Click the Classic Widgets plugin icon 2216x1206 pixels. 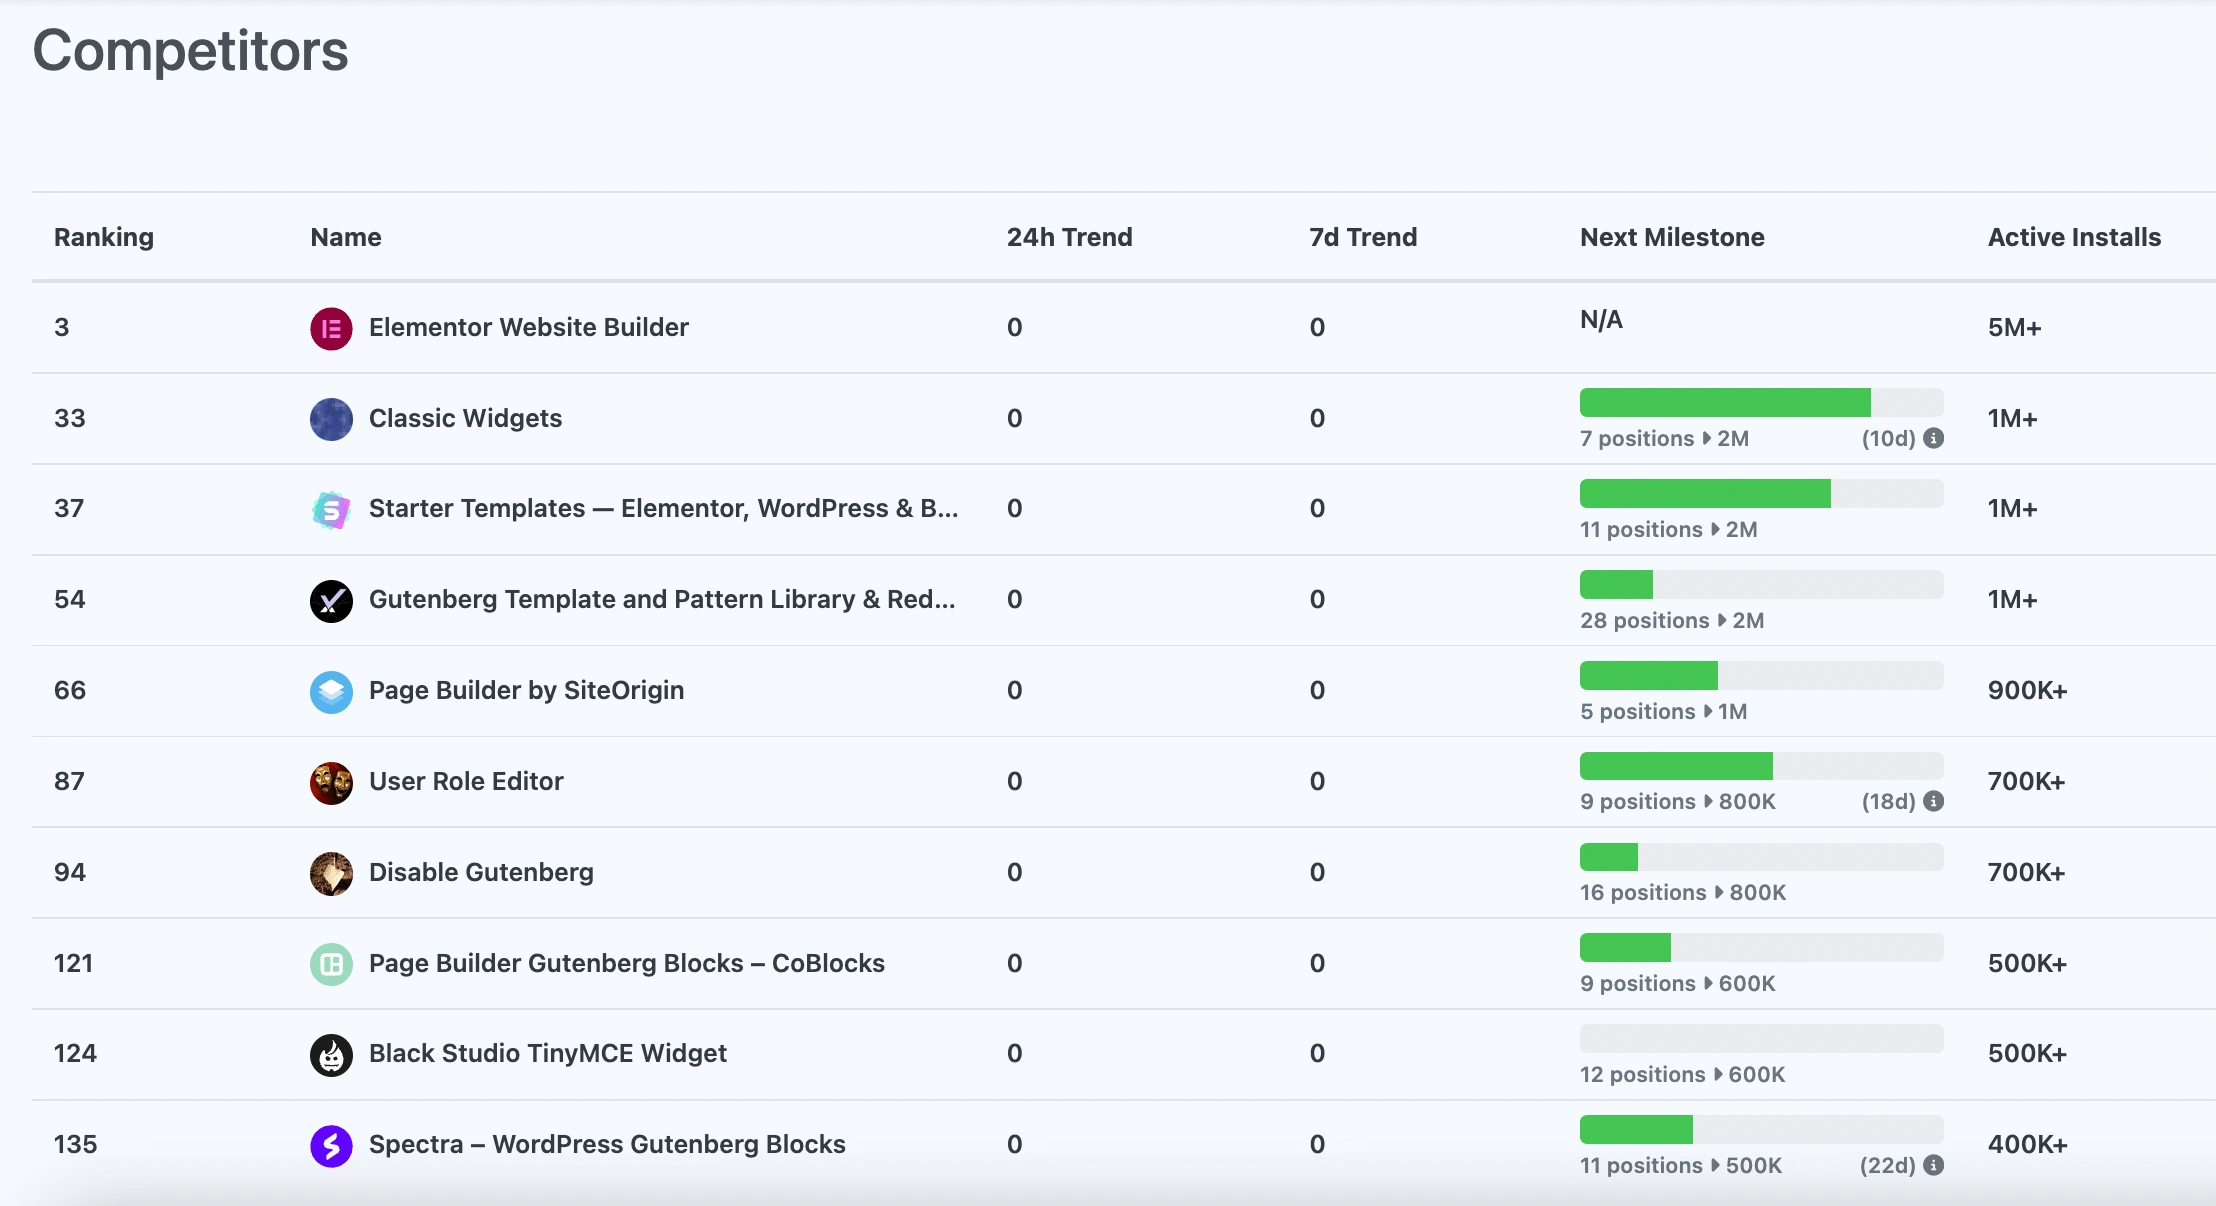331,419
